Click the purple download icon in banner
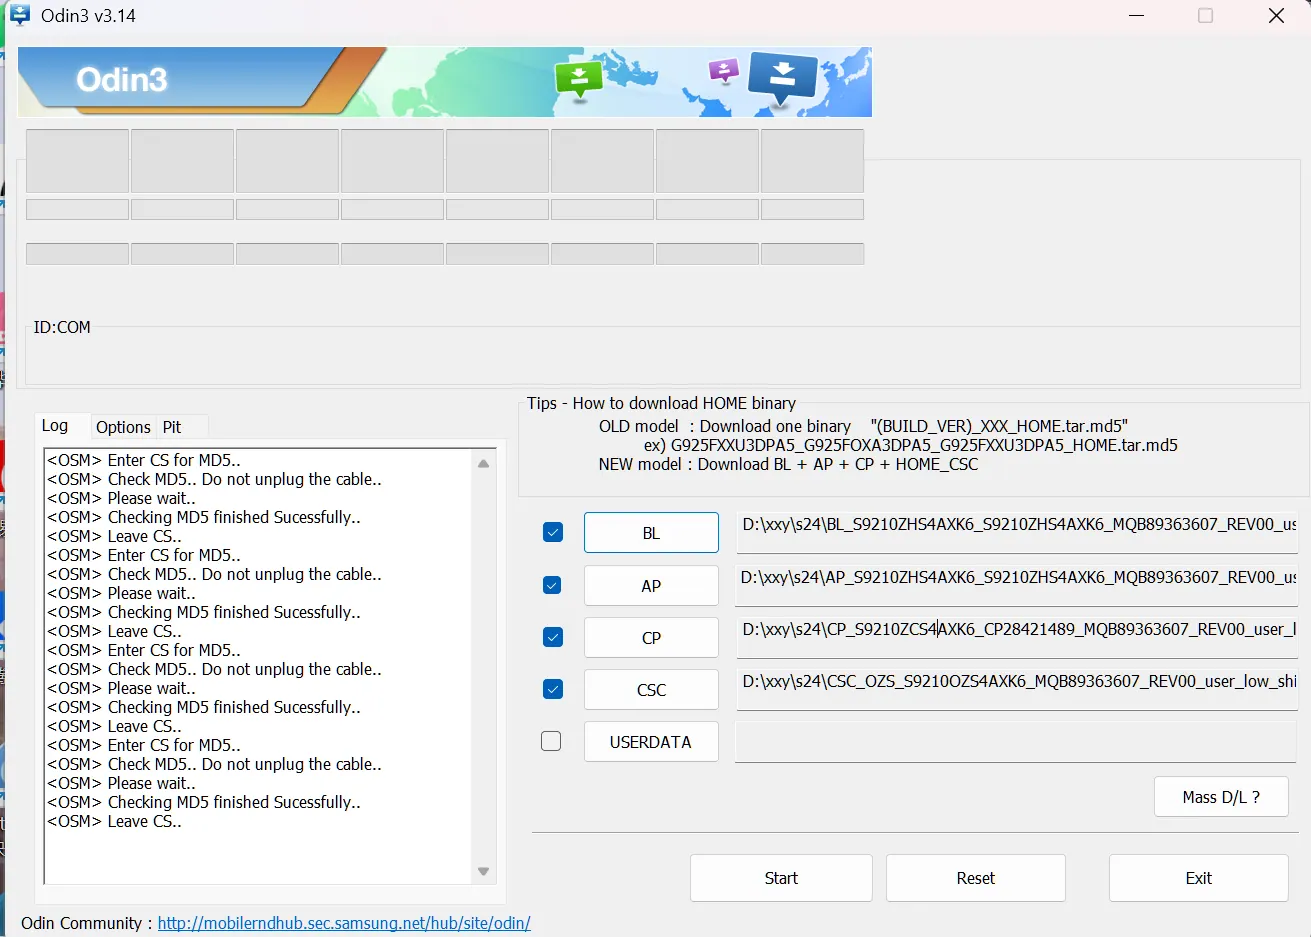Viewport: 1311px width, 937px height. pyautogui.click(x=723, y=71)
